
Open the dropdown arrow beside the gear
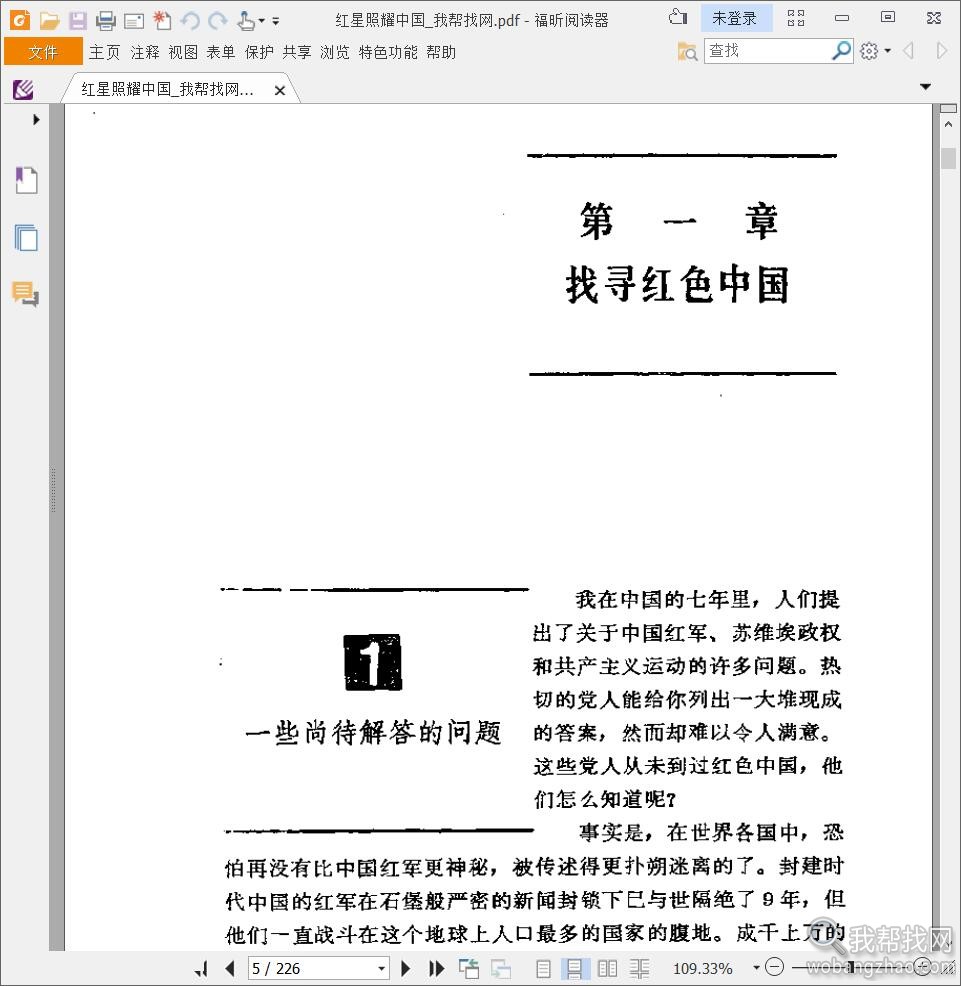click(x=887, y=50)
